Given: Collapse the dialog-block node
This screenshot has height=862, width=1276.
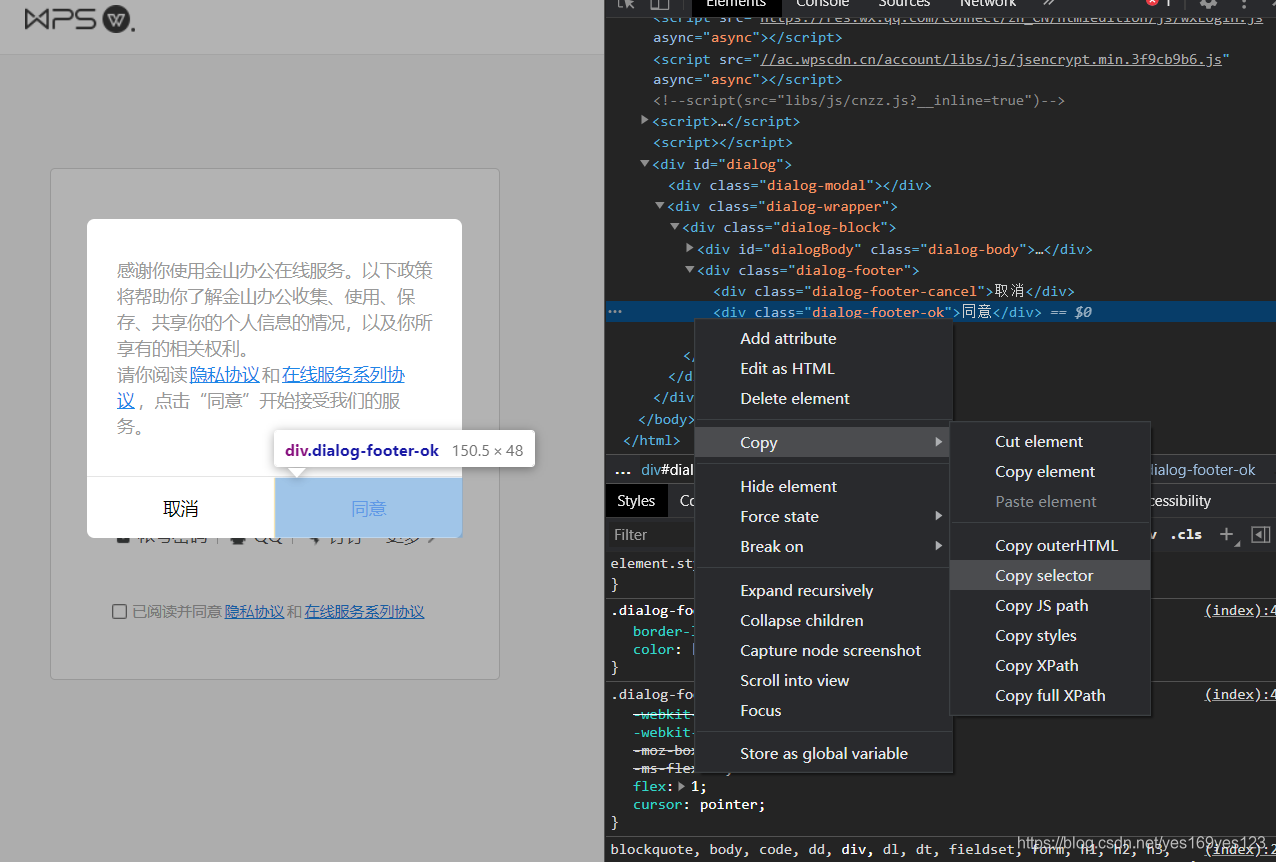Looking at the screenshot, I should [675, 227].
